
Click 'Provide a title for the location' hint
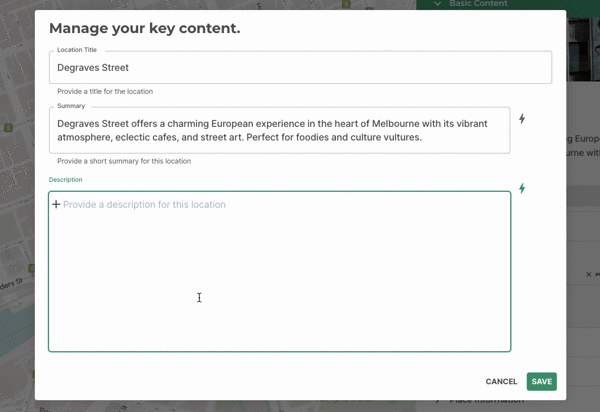pos(105,91)
